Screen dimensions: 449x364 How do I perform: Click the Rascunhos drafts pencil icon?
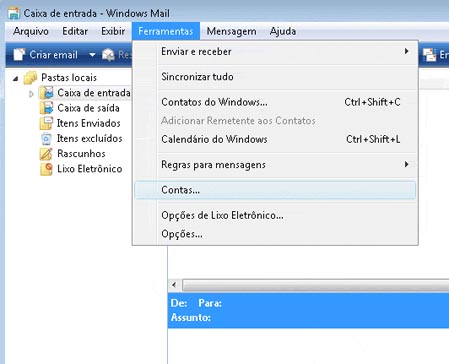point(46,154)
